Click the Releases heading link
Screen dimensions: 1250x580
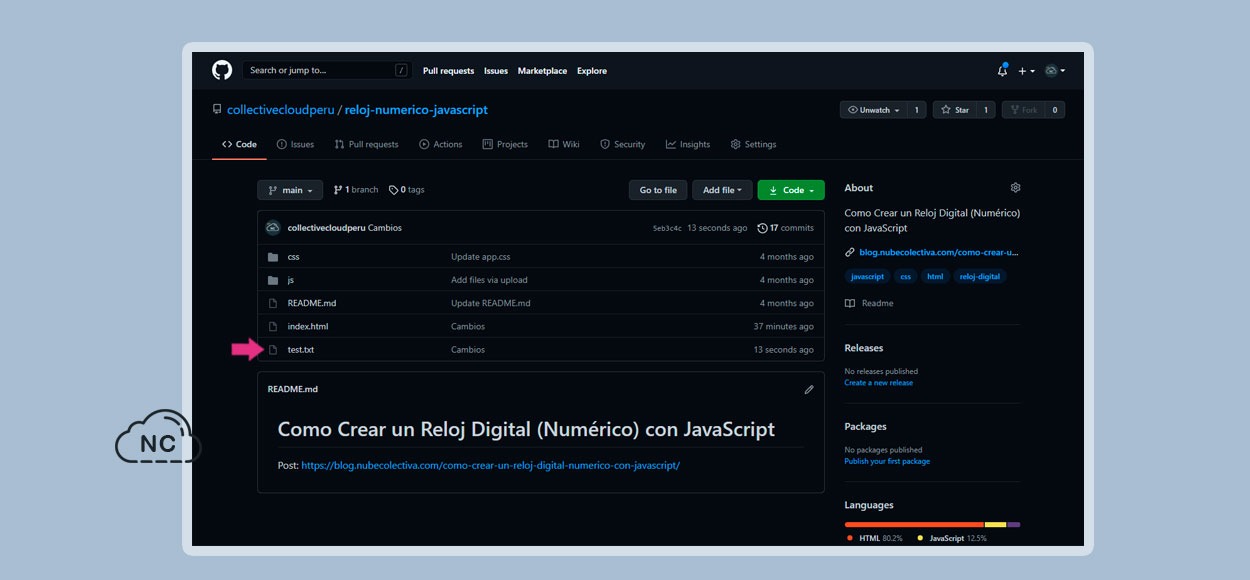864,348
